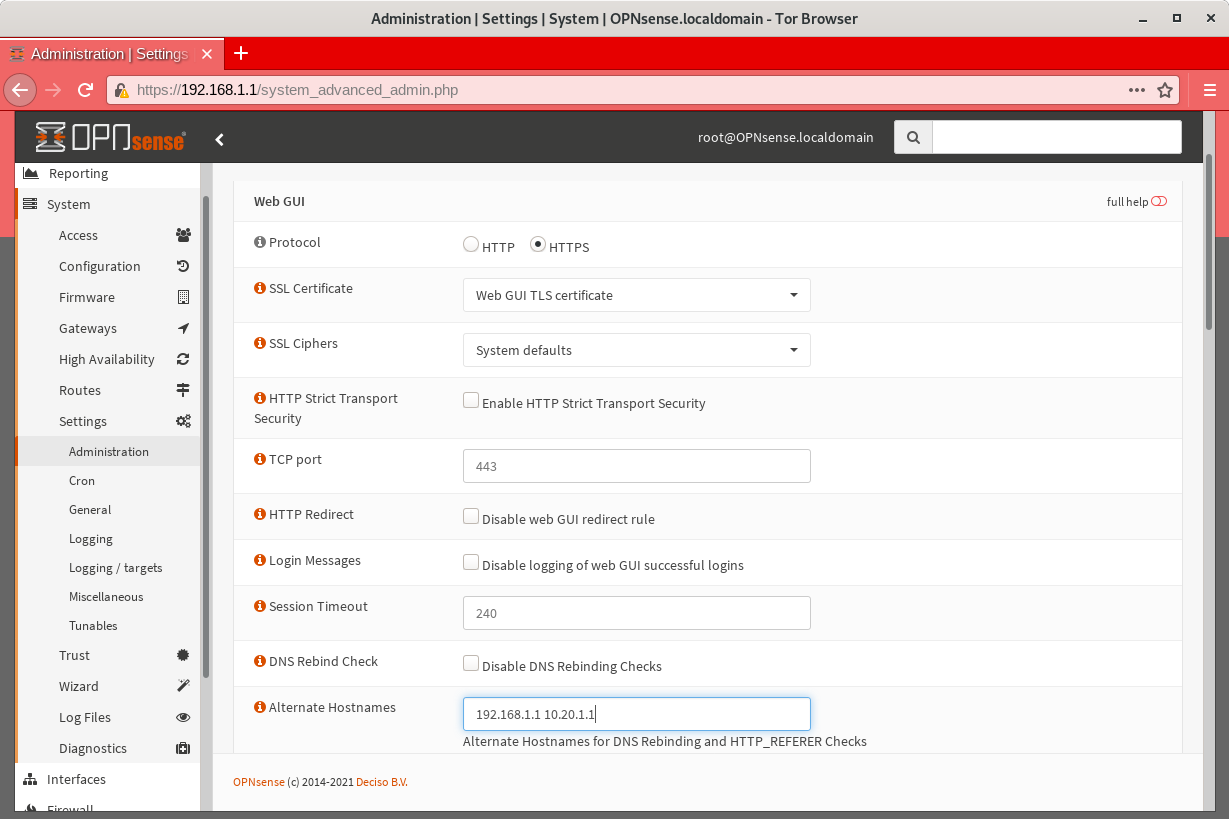
Task: Select the HTTP protocol radio button
Action: 470,243
